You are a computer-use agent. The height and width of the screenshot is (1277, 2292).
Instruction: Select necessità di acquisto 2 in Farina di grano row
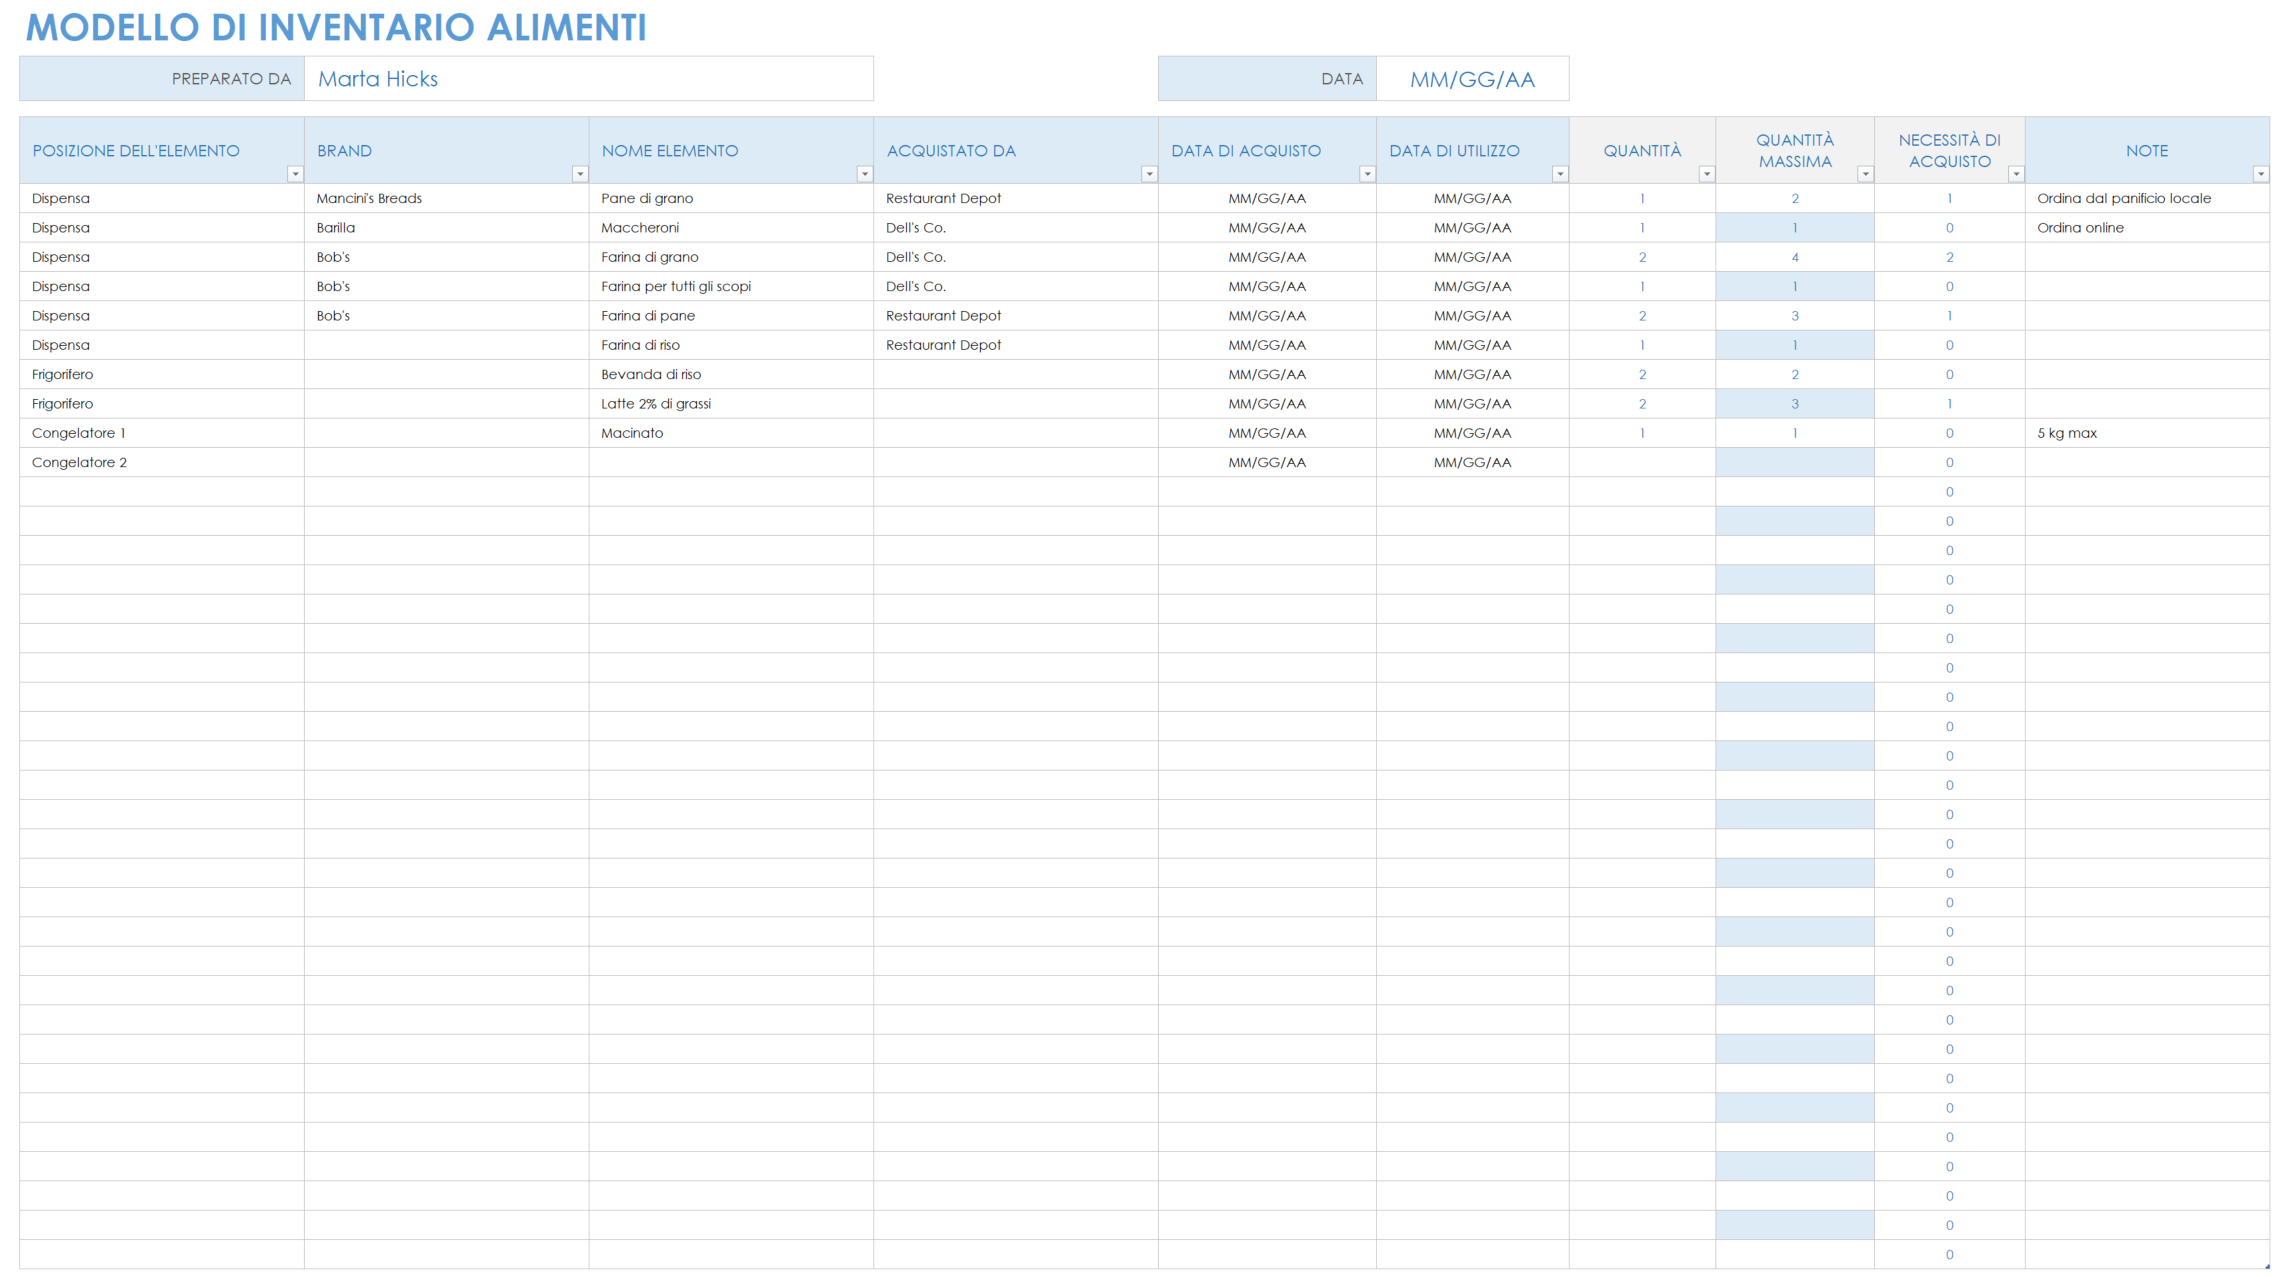[1949, 257]
